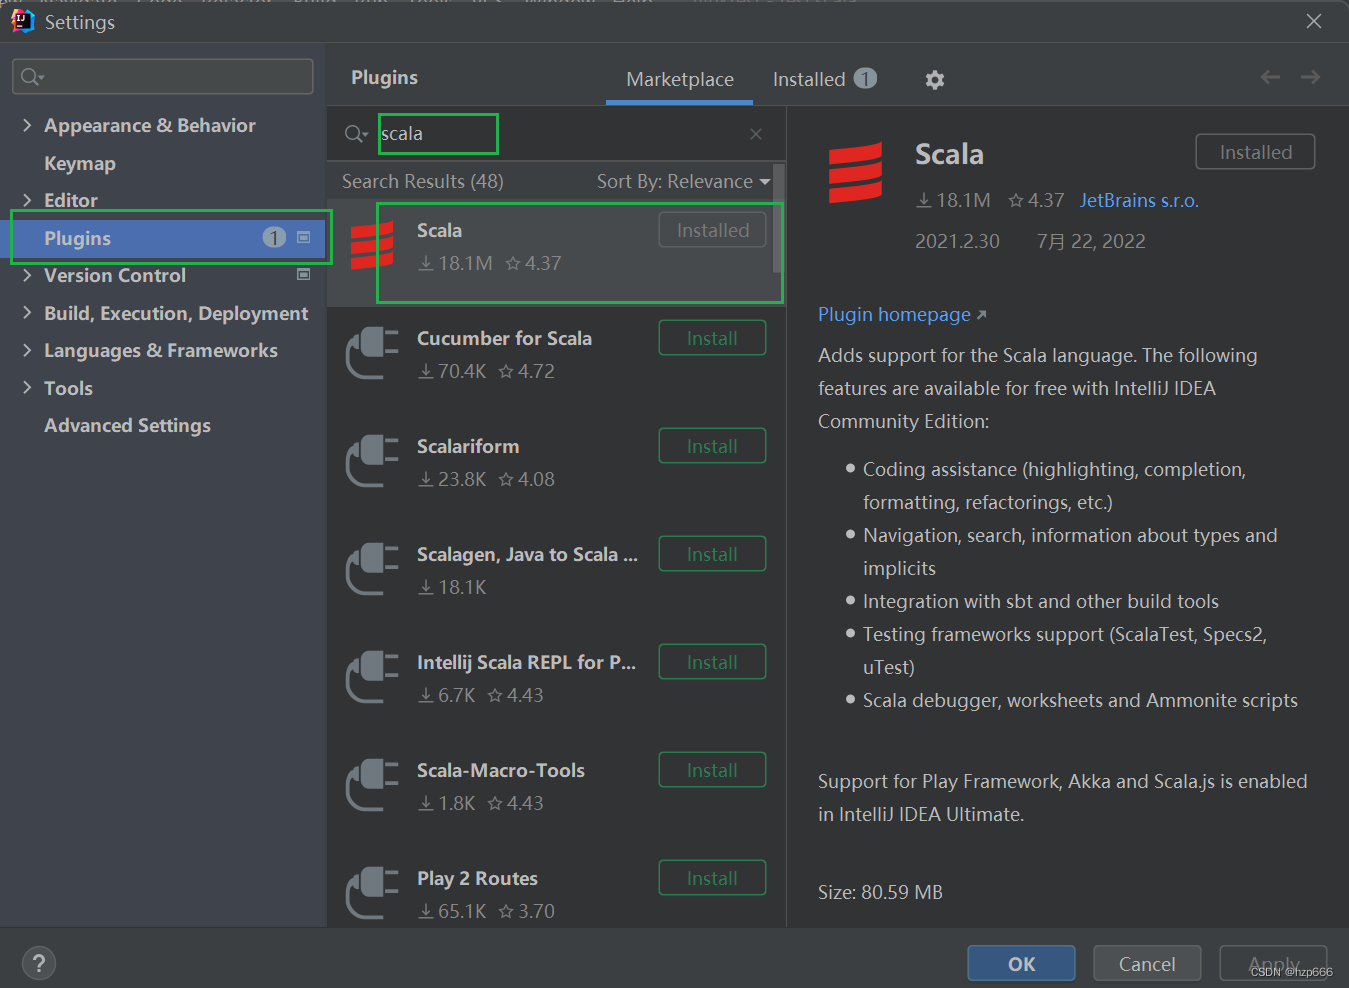Navigate forward in settings history
The height and width of the screenshot is (988, 1349).
tap(1310, 77)
